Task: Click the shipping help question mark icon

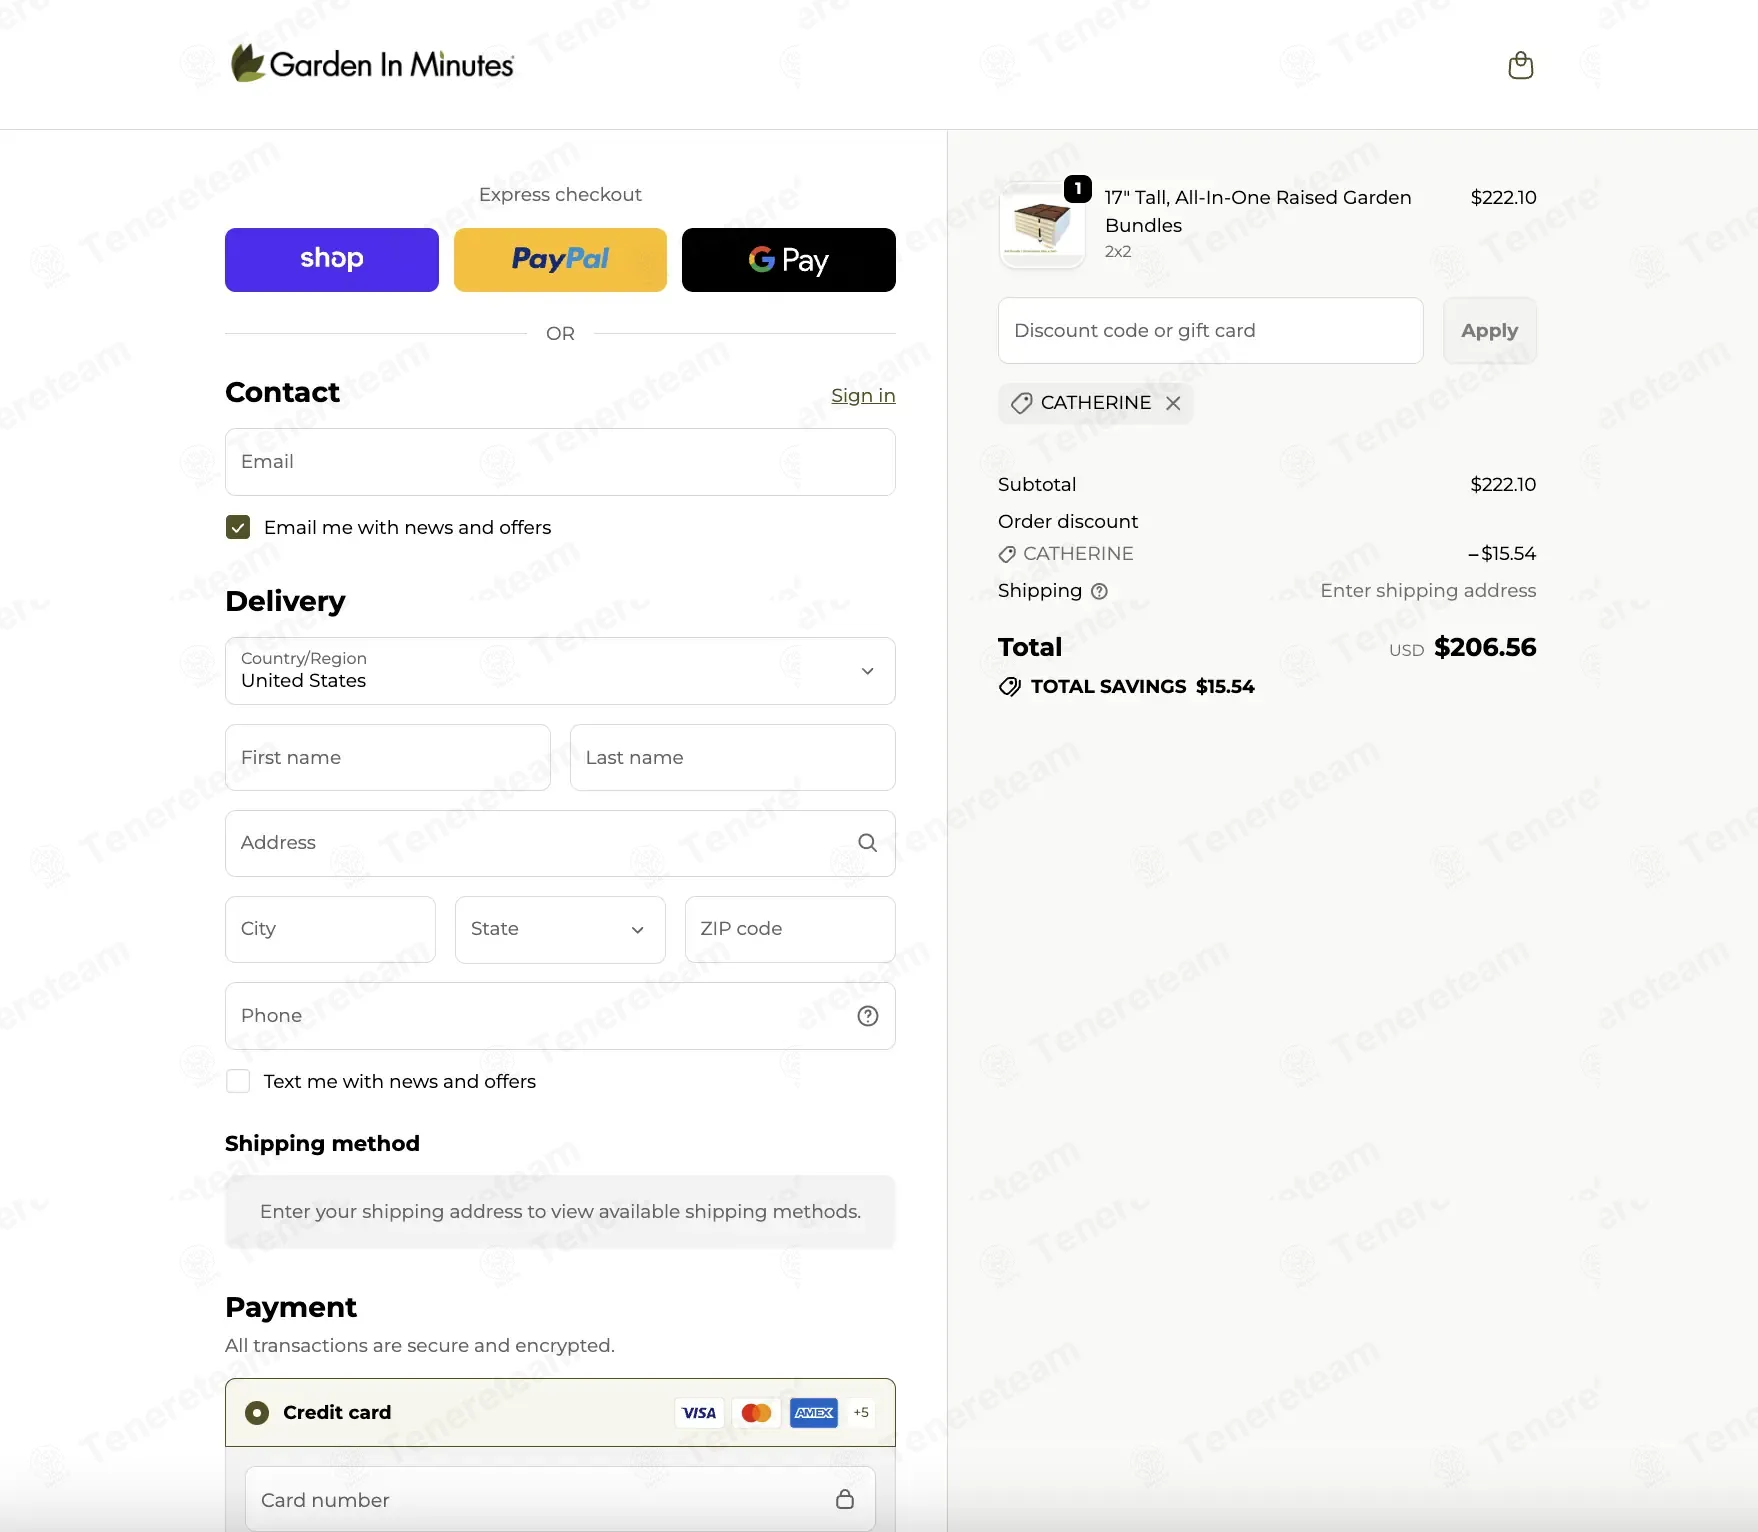Action: [1099, 591]
